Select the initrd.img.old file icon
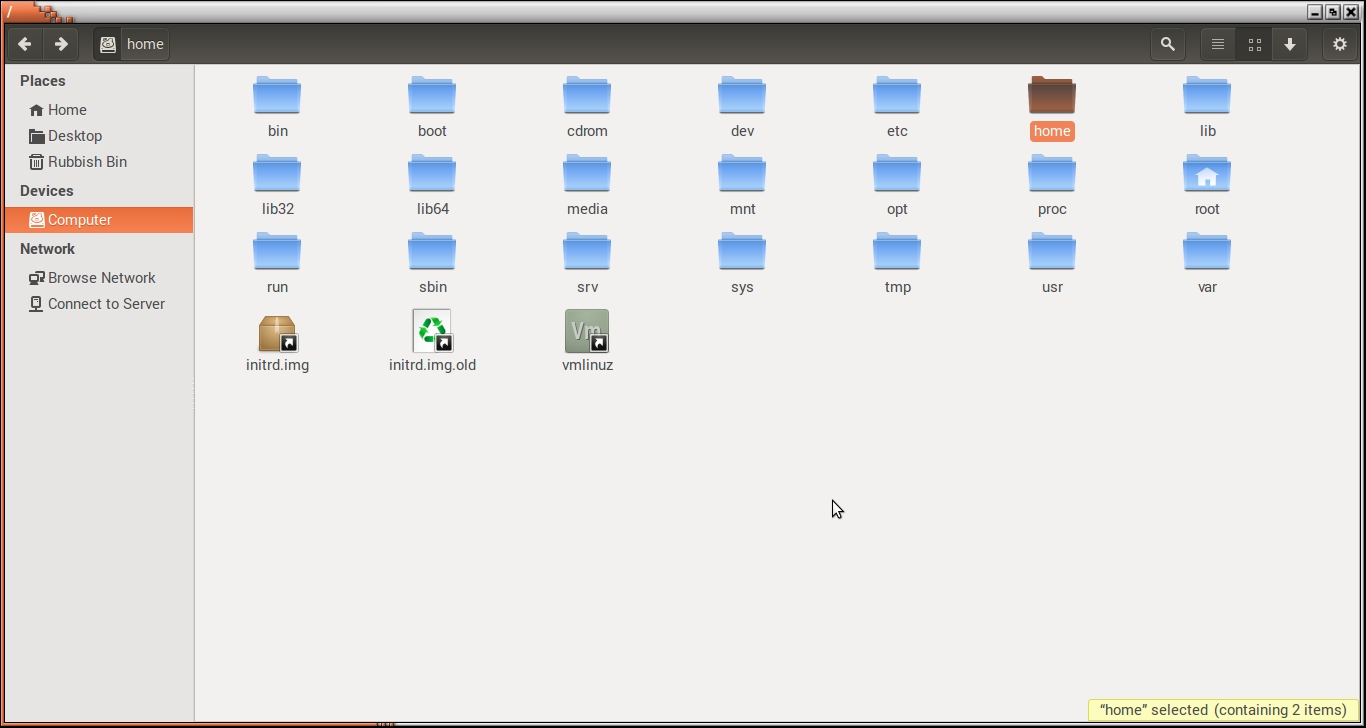The height and width of the screenshot is (728, 1366). point(432,332)
